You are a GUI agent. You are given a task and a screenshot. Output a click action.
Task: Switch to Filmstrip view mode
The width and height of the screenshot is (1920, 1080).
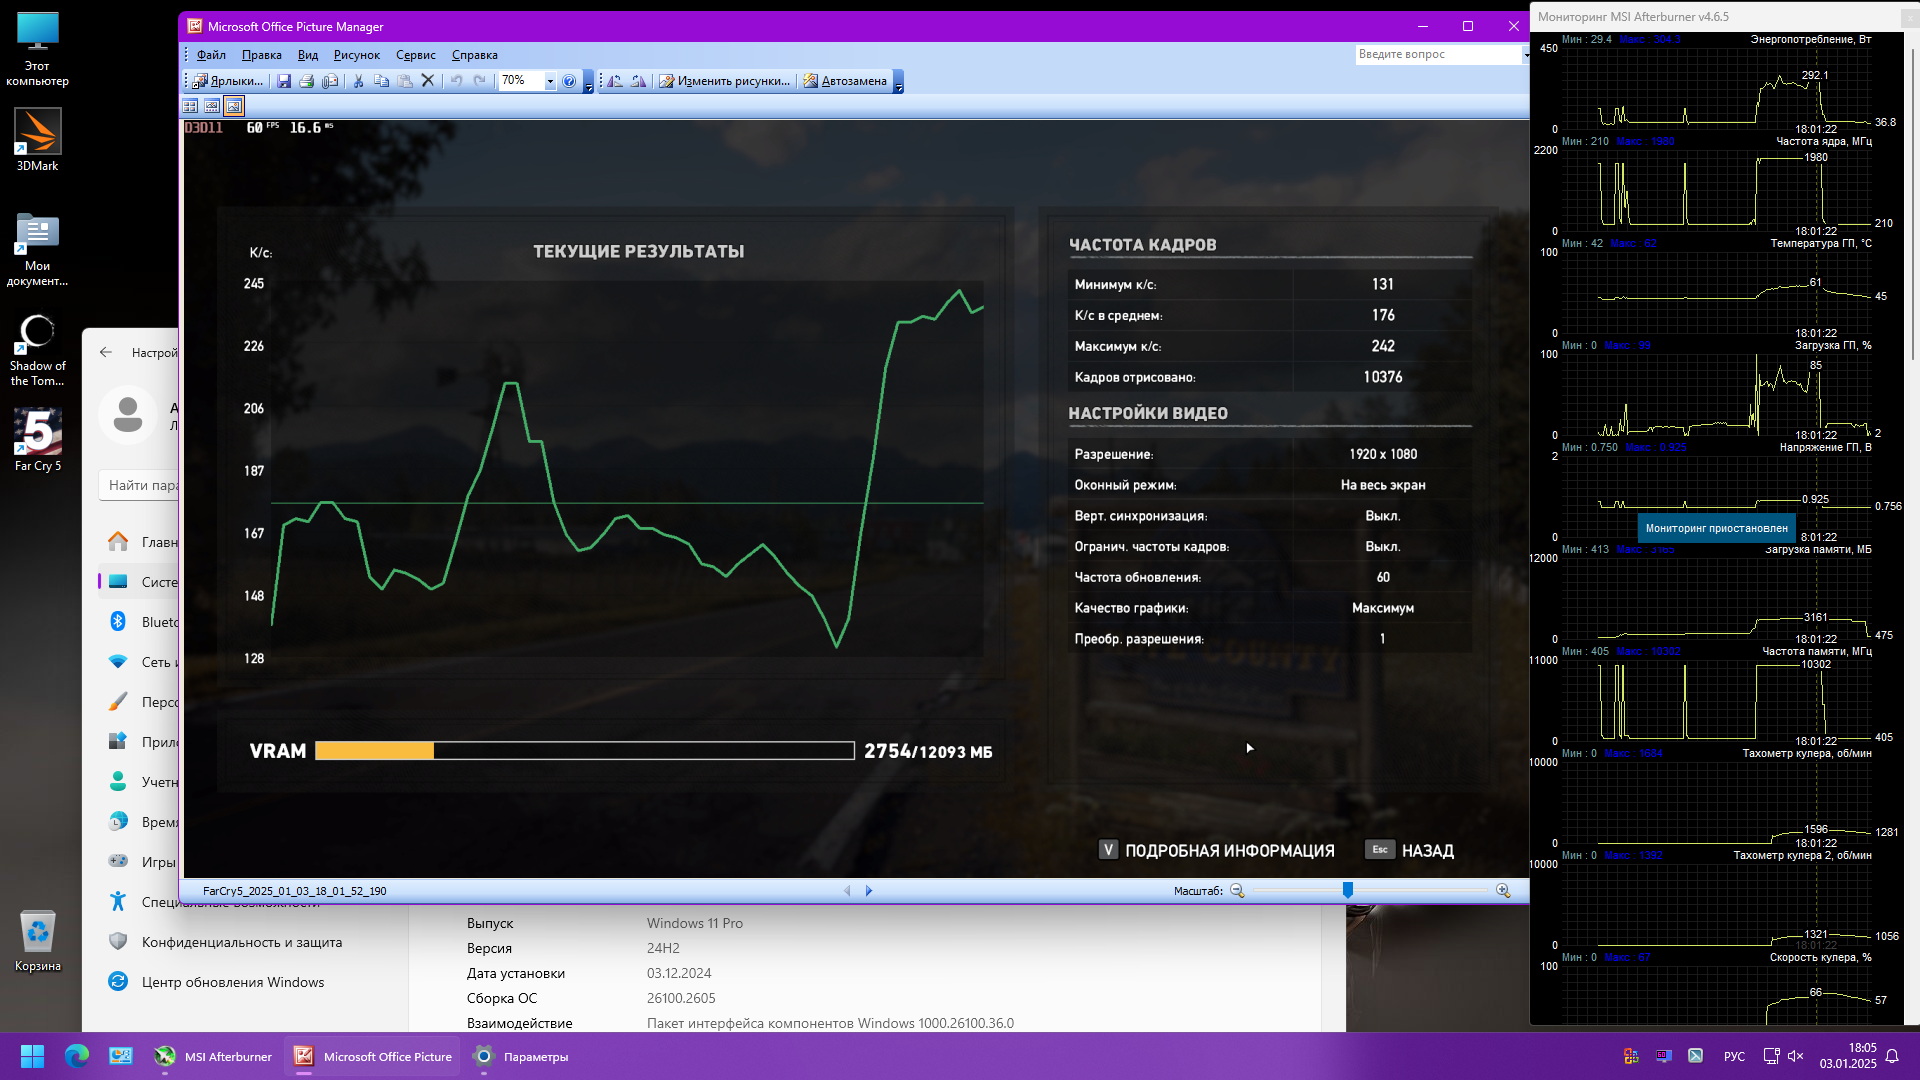coord(212,106)
